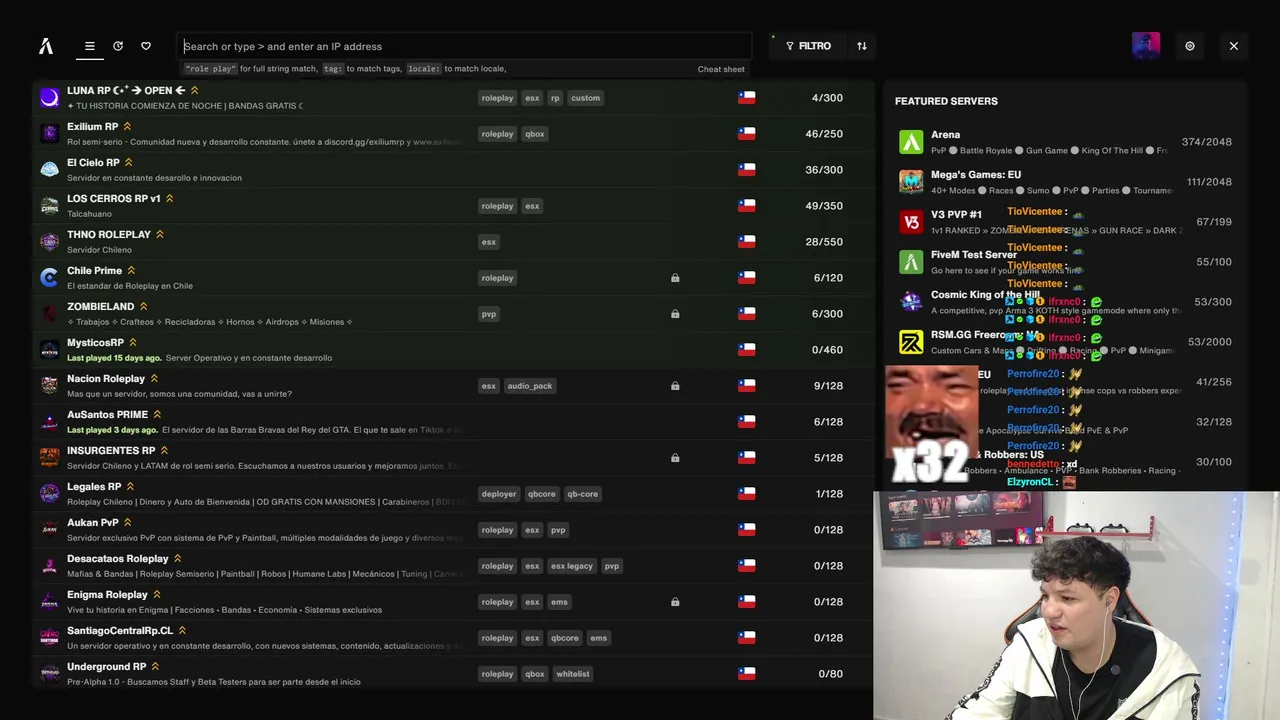The width and height of the screenshot is (1280, 720).
Task: Select the "qbox" tag on Exilium RP
Action: (x=535, y=134)
